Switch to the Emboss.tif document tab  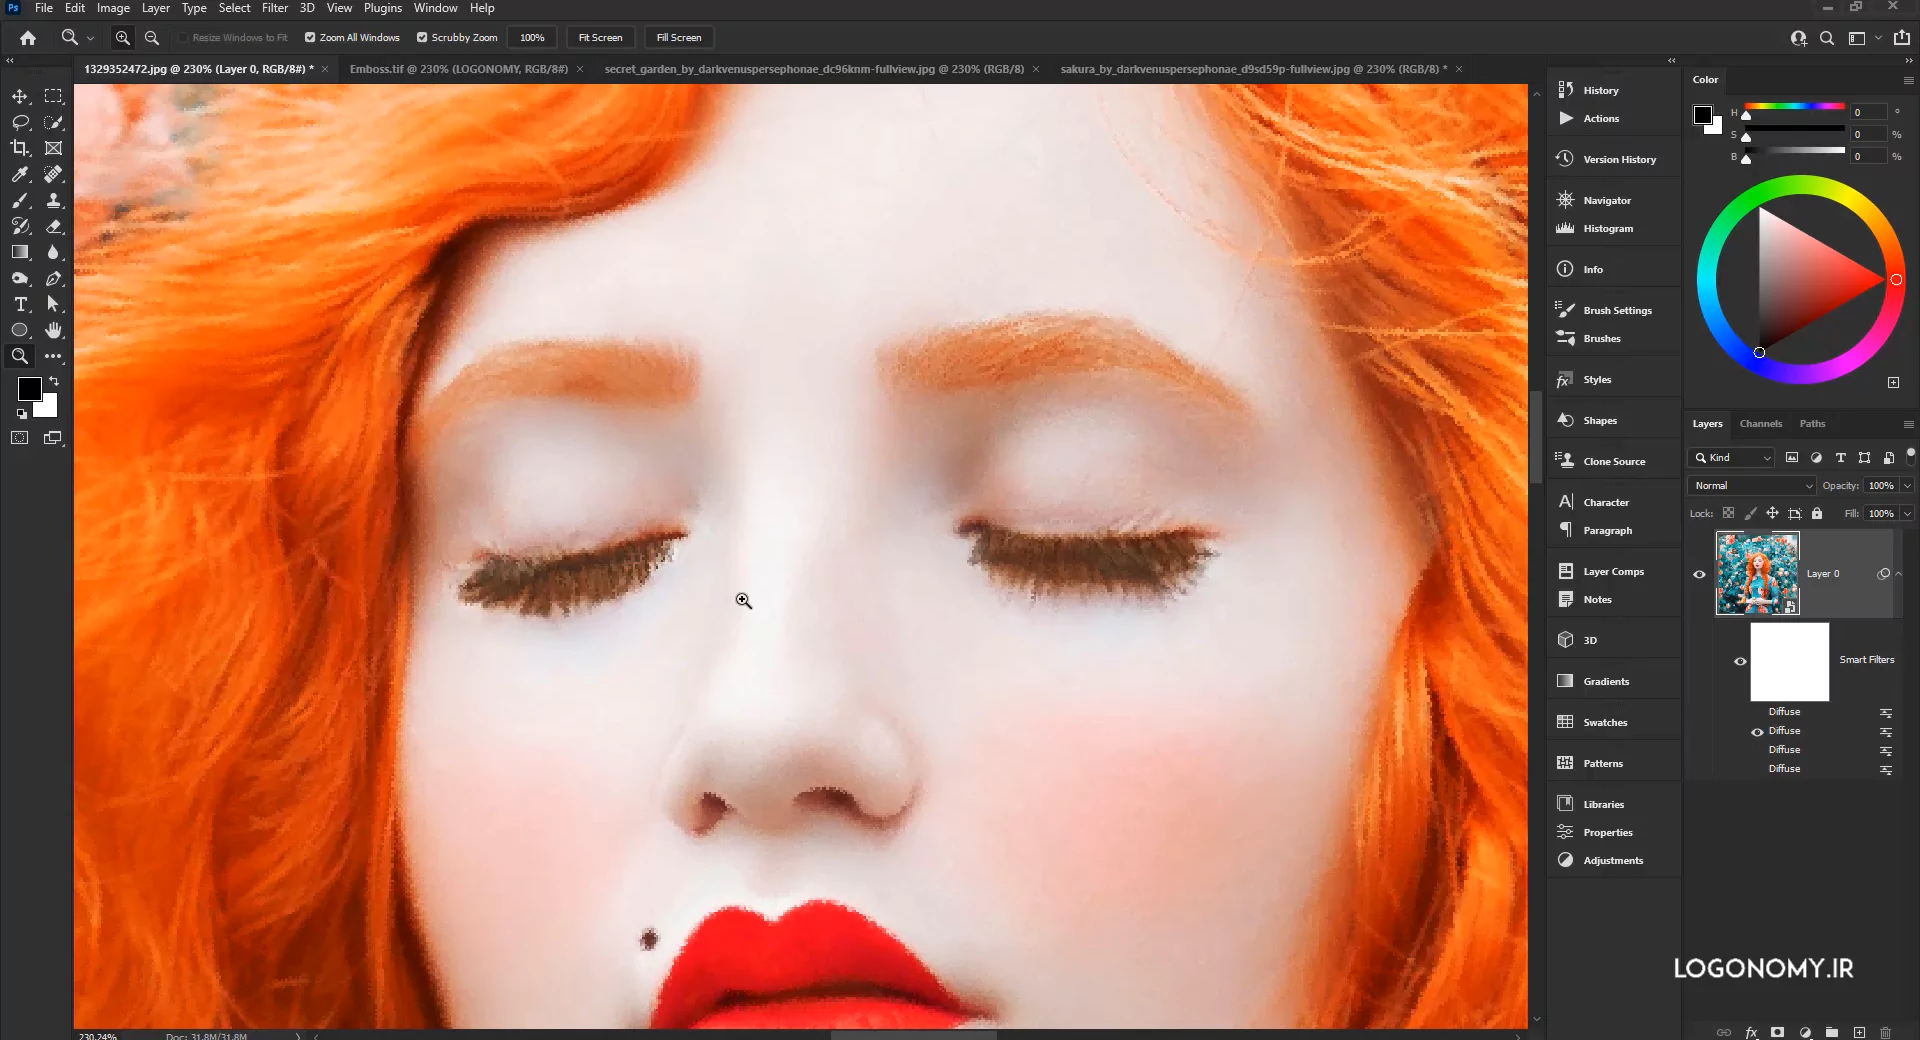click(x=459, y=69)
